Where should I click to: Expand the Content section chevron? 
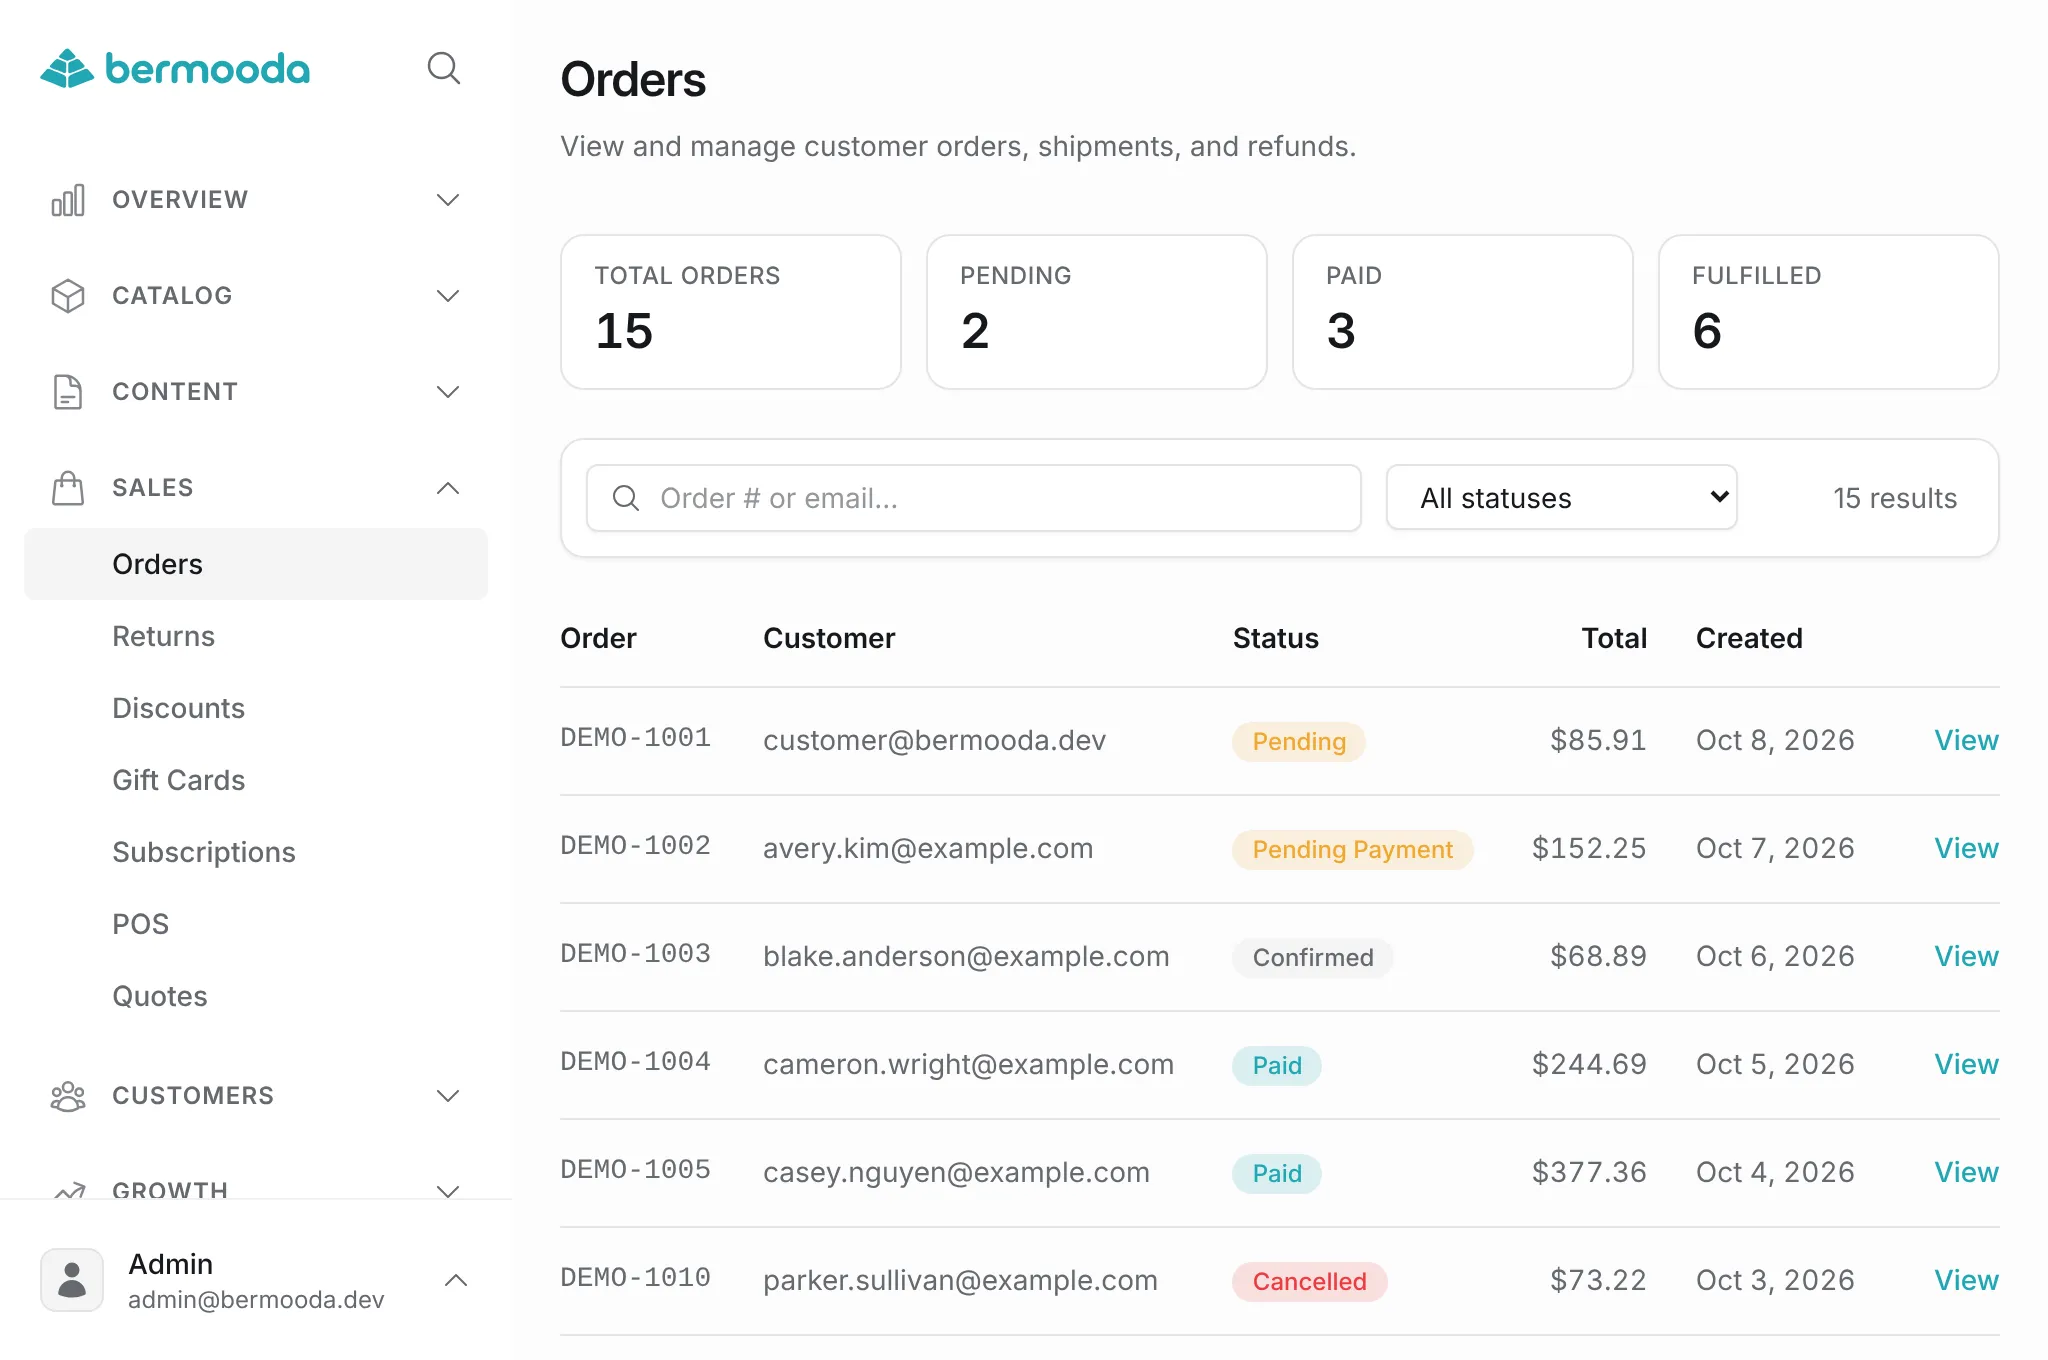pos(448,392)
